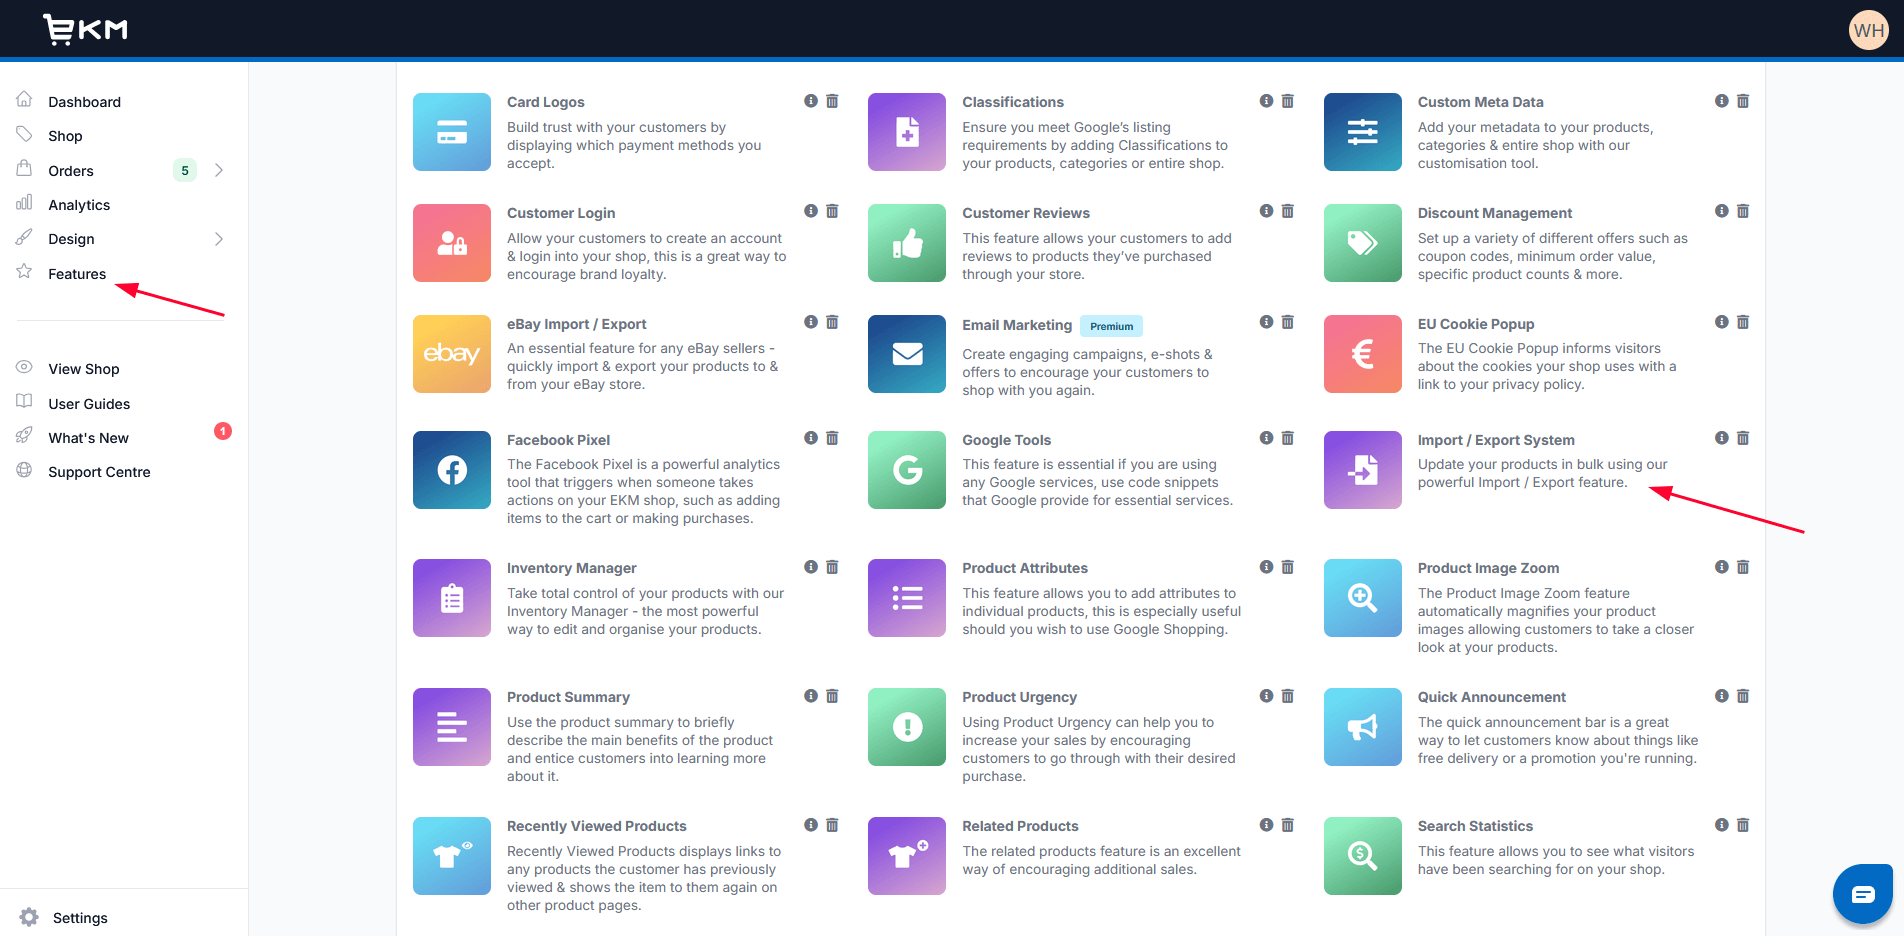This screenshot has height=936, width=1904.
Task: Remove the Quick Announcement feature via trash
Action: click(1743, 696)
